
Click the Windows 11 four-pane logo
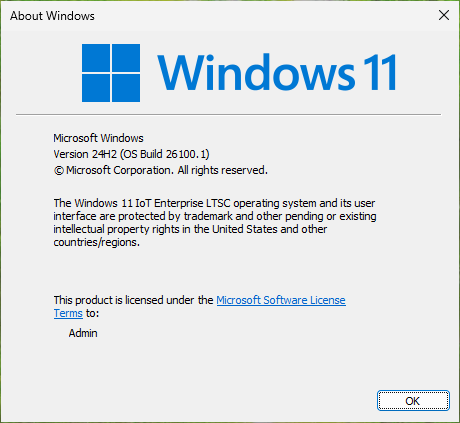(x=111, y=73)
